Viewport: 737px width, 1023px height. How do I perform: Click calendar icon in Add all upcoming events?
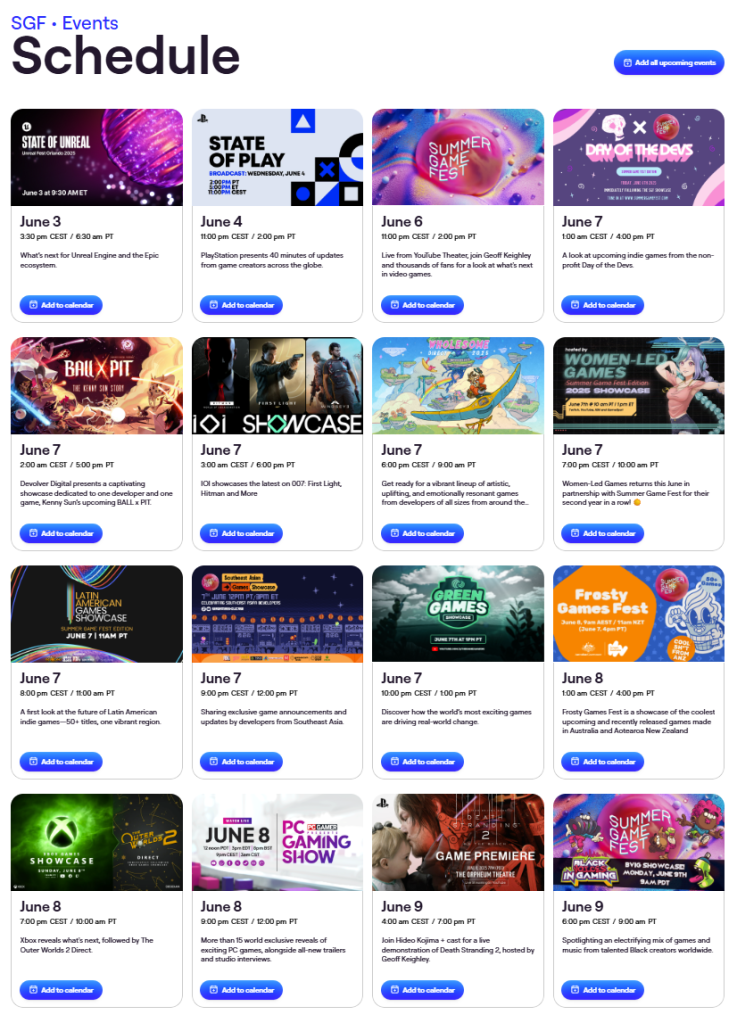coord(627,63)
